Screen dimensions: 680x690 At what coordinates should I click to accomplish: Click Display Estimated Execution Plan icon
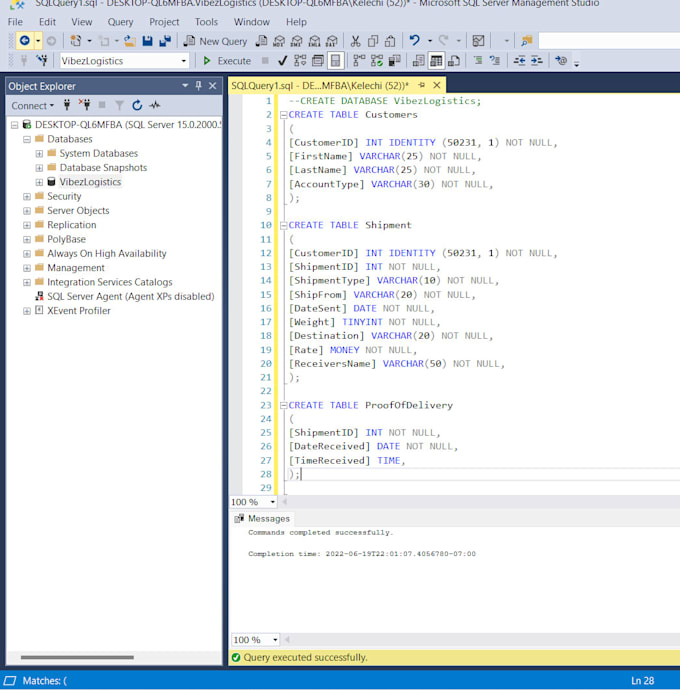pyautogui.click(x=300, y=60)
